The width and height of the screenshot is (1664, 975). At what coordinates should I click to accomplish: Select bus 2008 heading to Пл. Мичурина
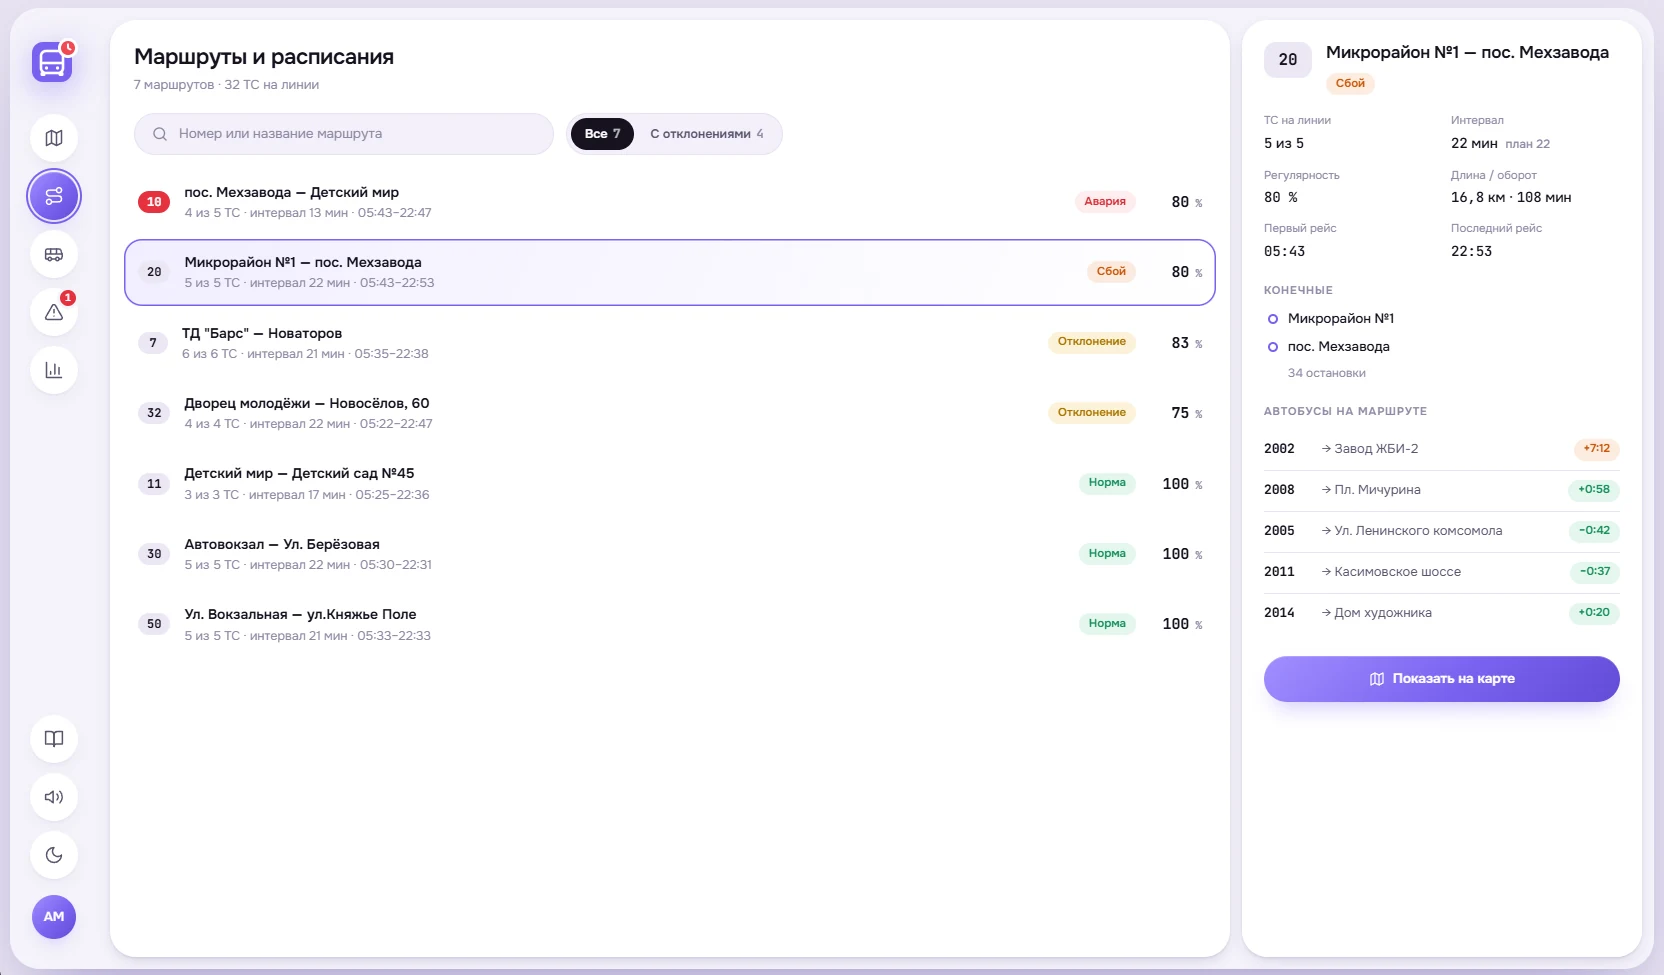[1441, 490]
